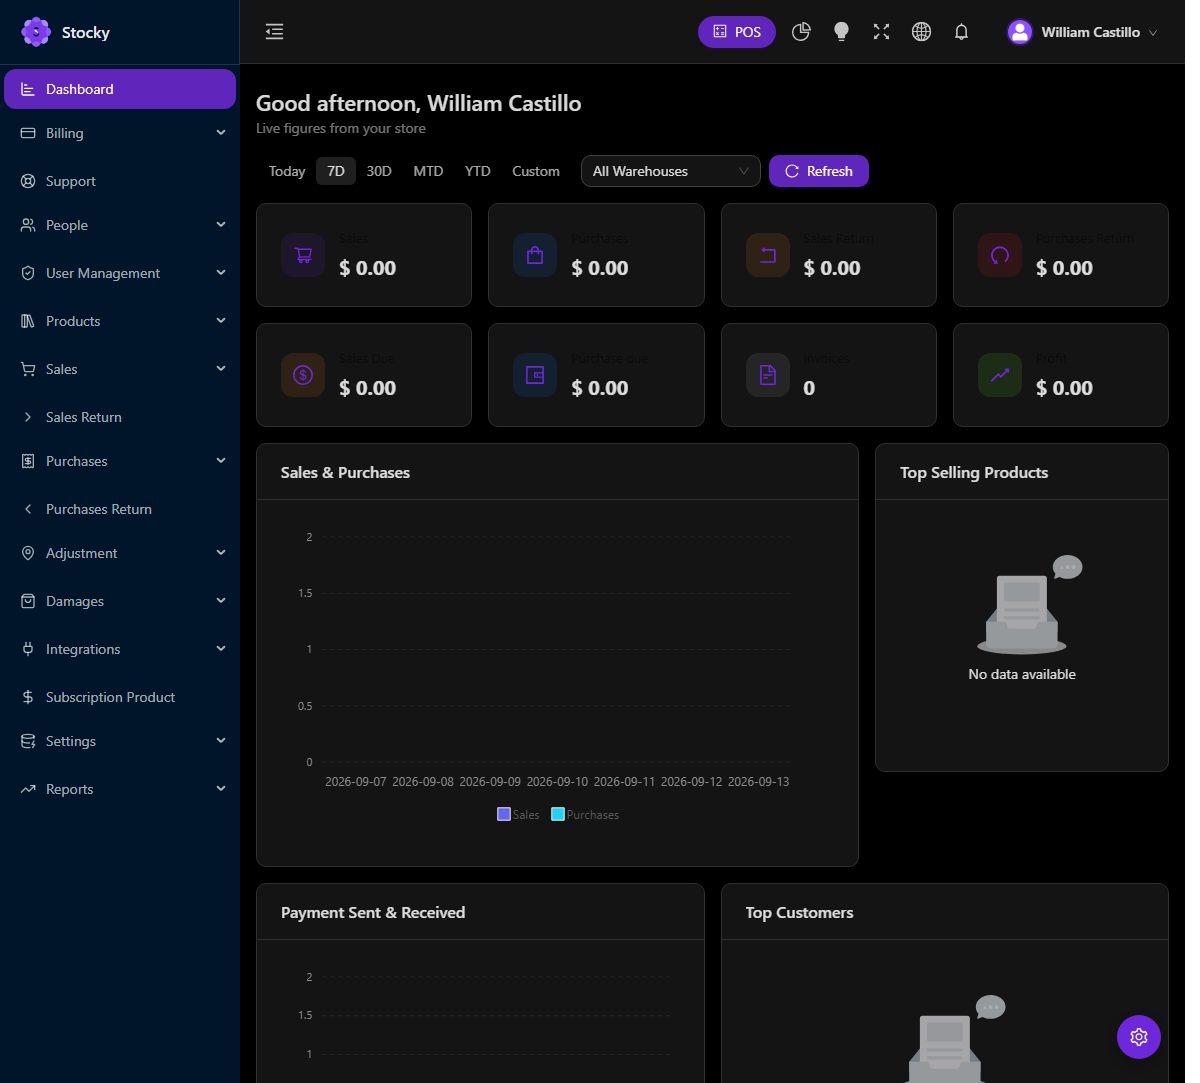Screen dimensions: 1200x1083
Task: Click the Adjustment pin icon
Action: click(28, 553)
